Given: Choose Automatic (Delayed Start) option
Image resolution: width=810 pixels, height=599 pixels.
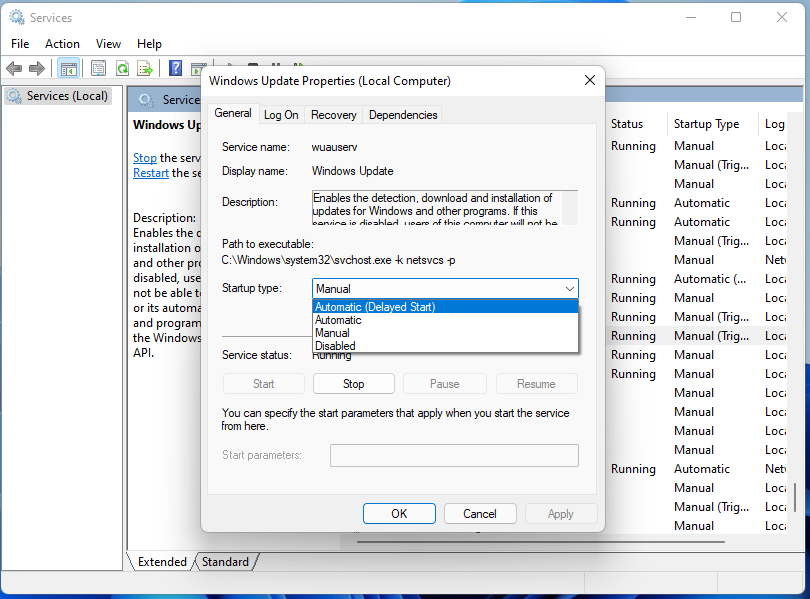Looking at the screenshot, I should pos(445,307).
